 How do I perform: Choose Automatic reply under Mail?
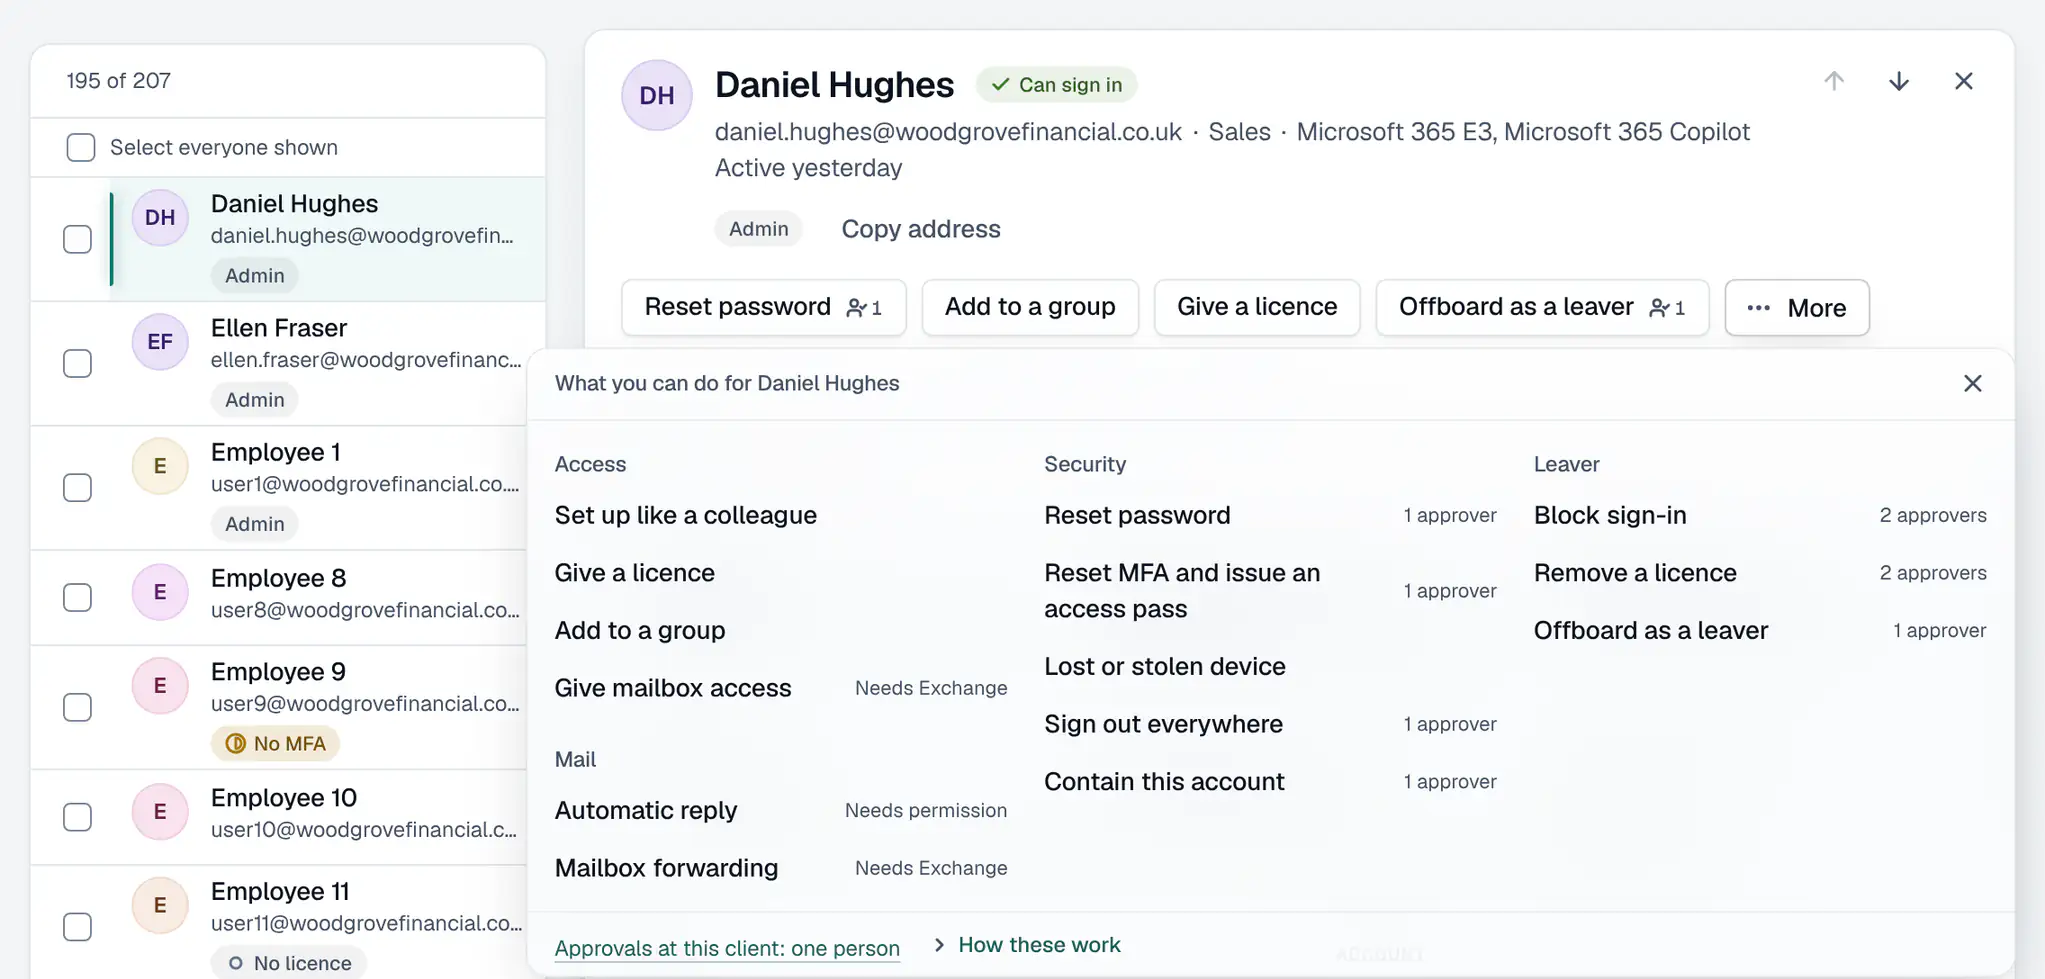coord(646,810)
